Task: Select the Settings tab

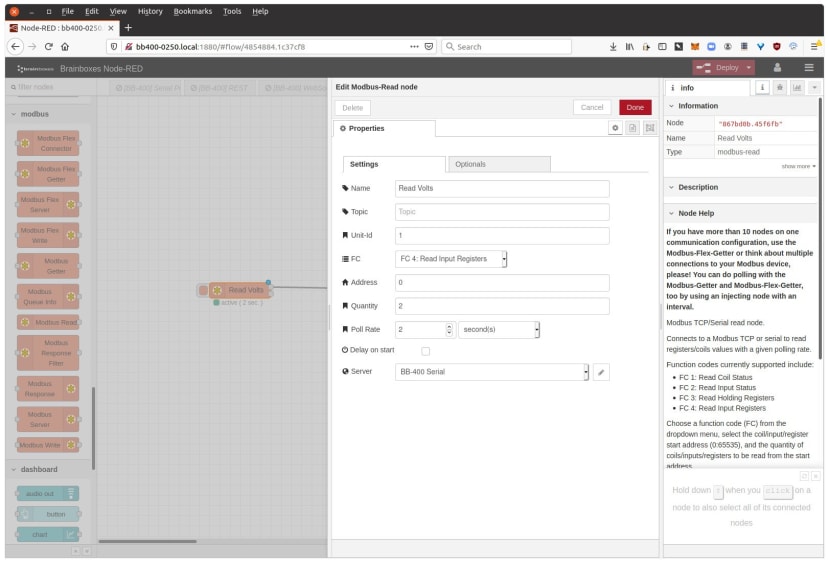Action: coord(394,164)
